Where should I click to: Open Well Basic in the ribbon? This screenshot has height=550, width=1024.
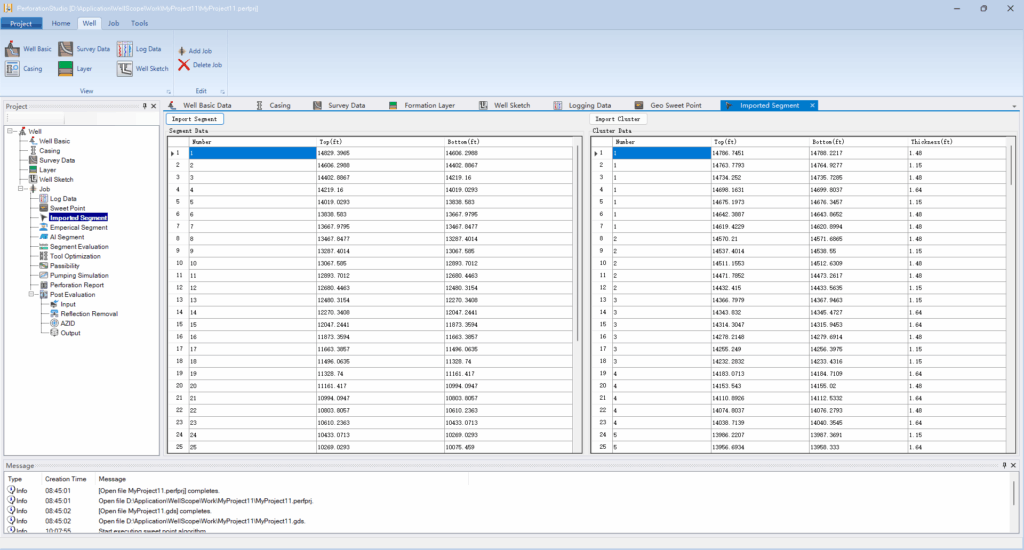[28, 49]
